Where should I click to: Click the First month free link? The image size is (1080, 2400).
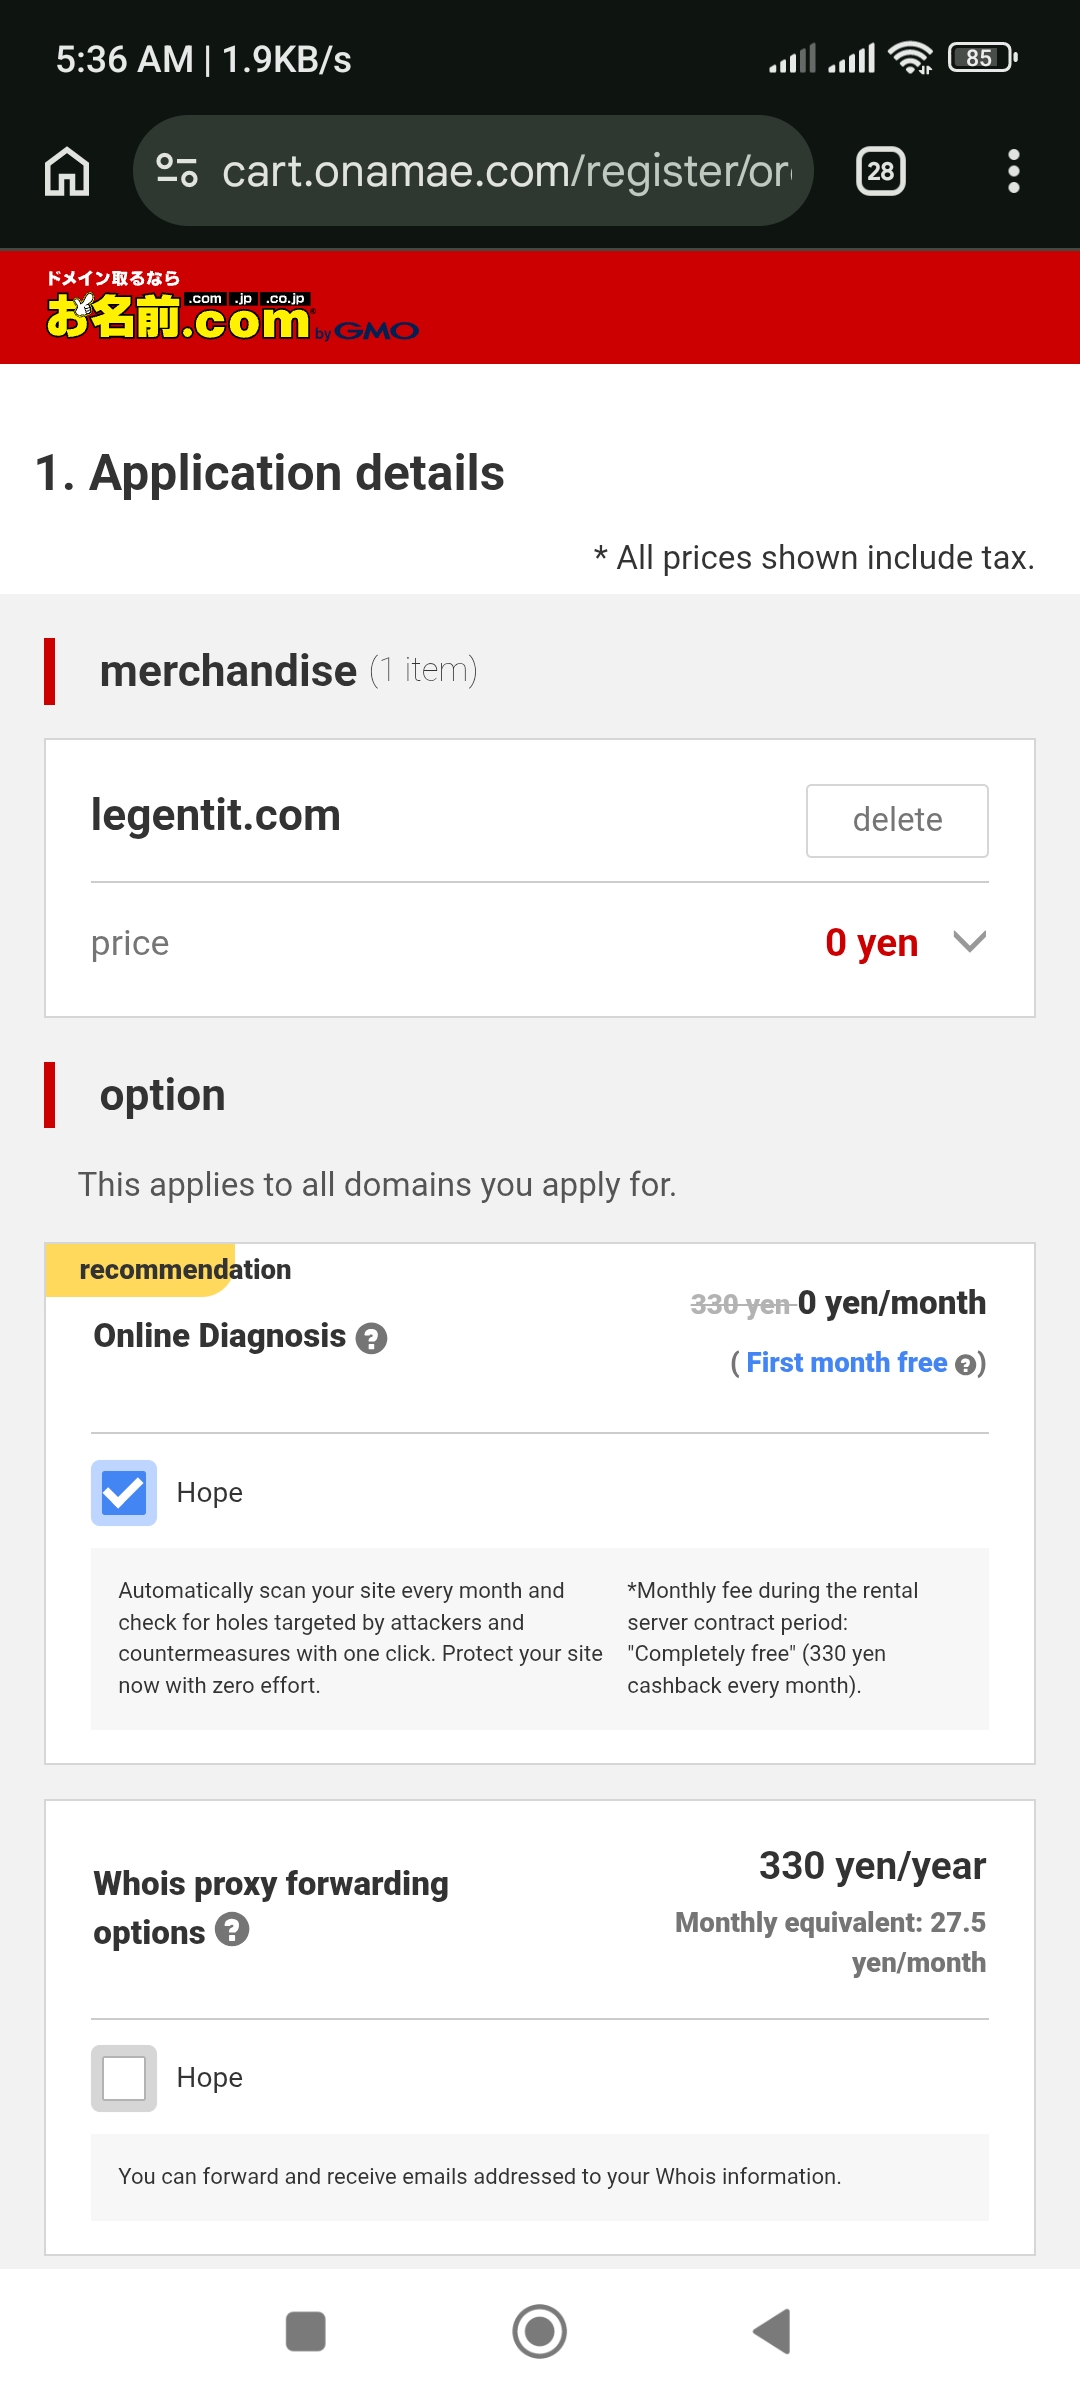(847, 1363)
